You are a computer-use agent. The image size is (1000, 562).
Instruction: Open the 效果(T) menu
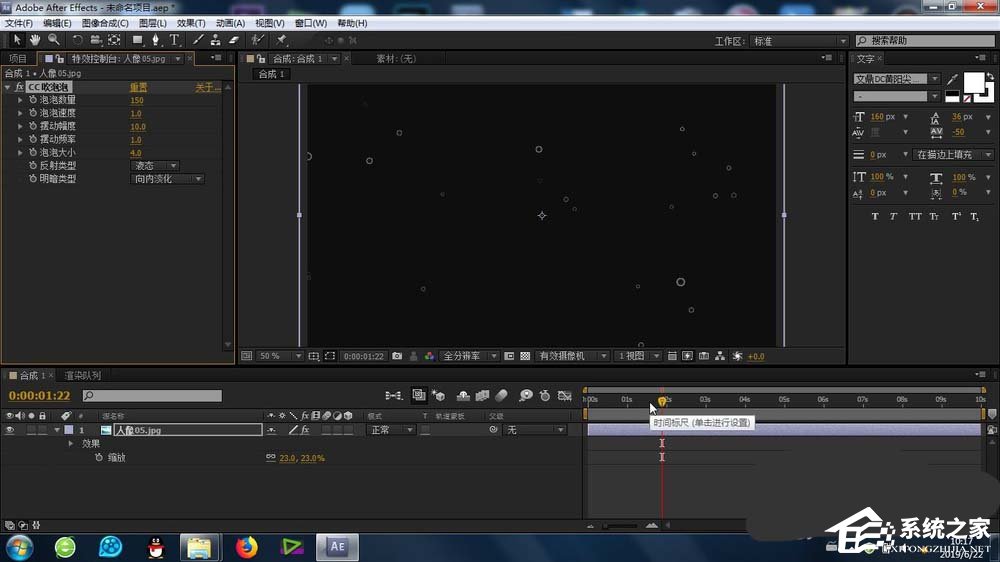coord(190,23)
